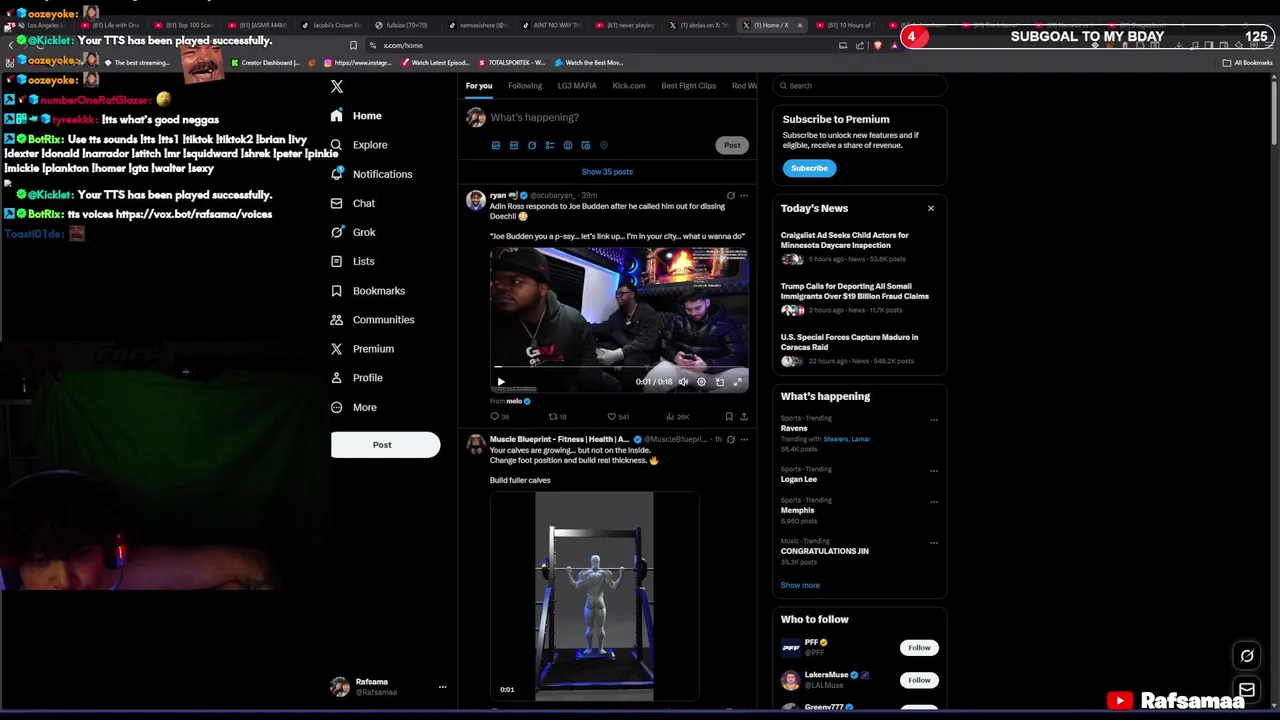Play the Adin Ross video

(x=501, y=382)
